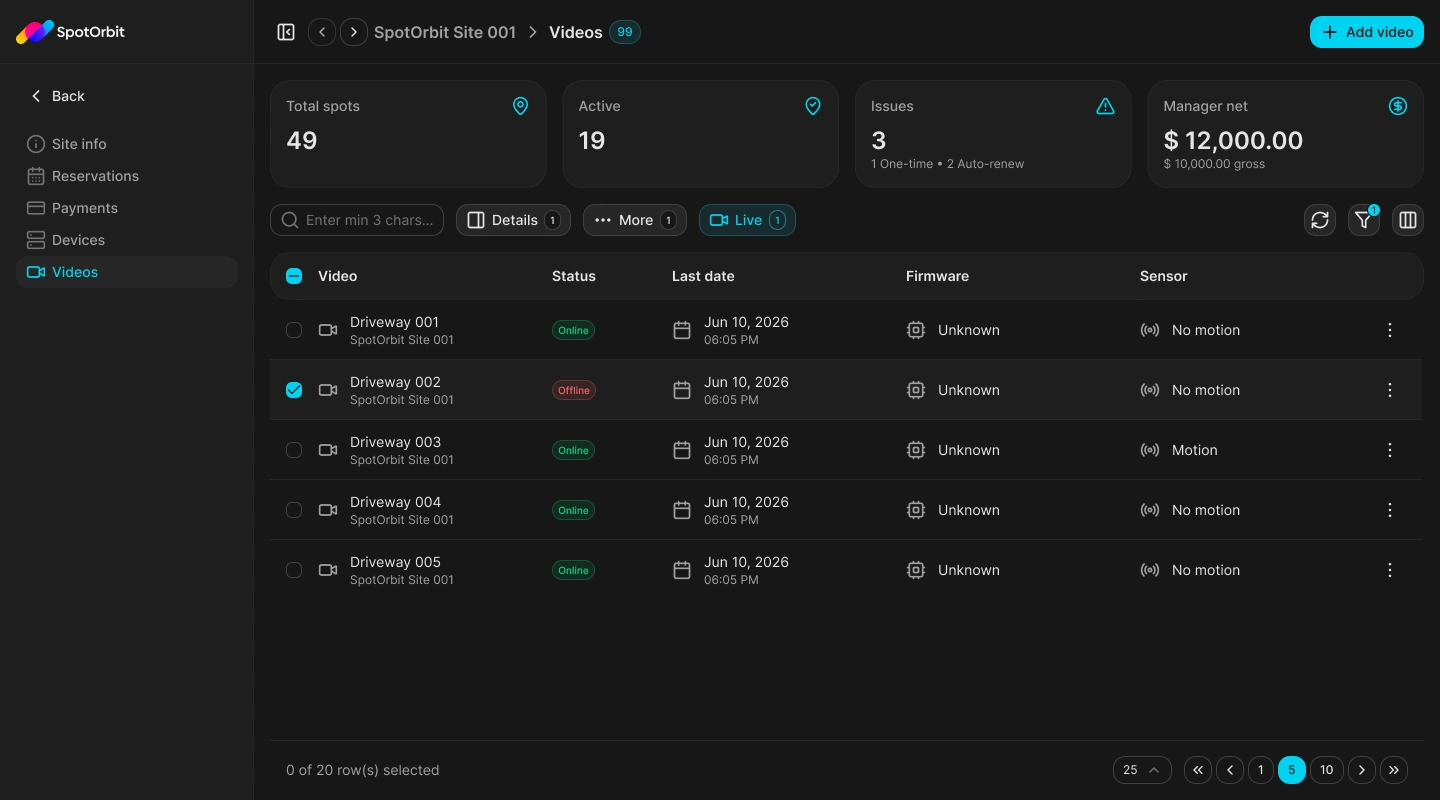
Task: Open the column layout settings
Action: (1408, 220)
